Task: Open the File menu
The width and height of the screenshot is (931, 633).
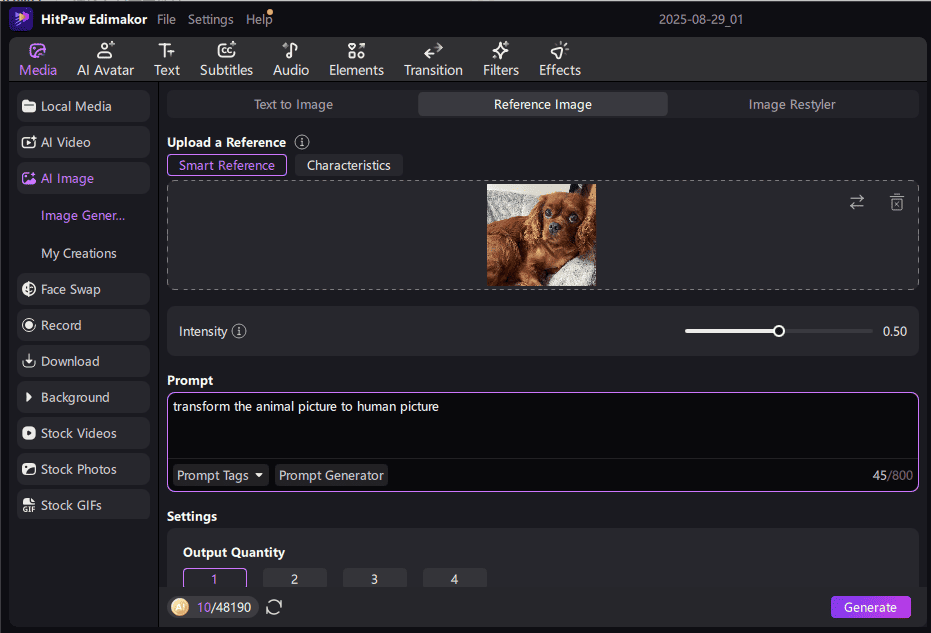Action: pos(166,20)
